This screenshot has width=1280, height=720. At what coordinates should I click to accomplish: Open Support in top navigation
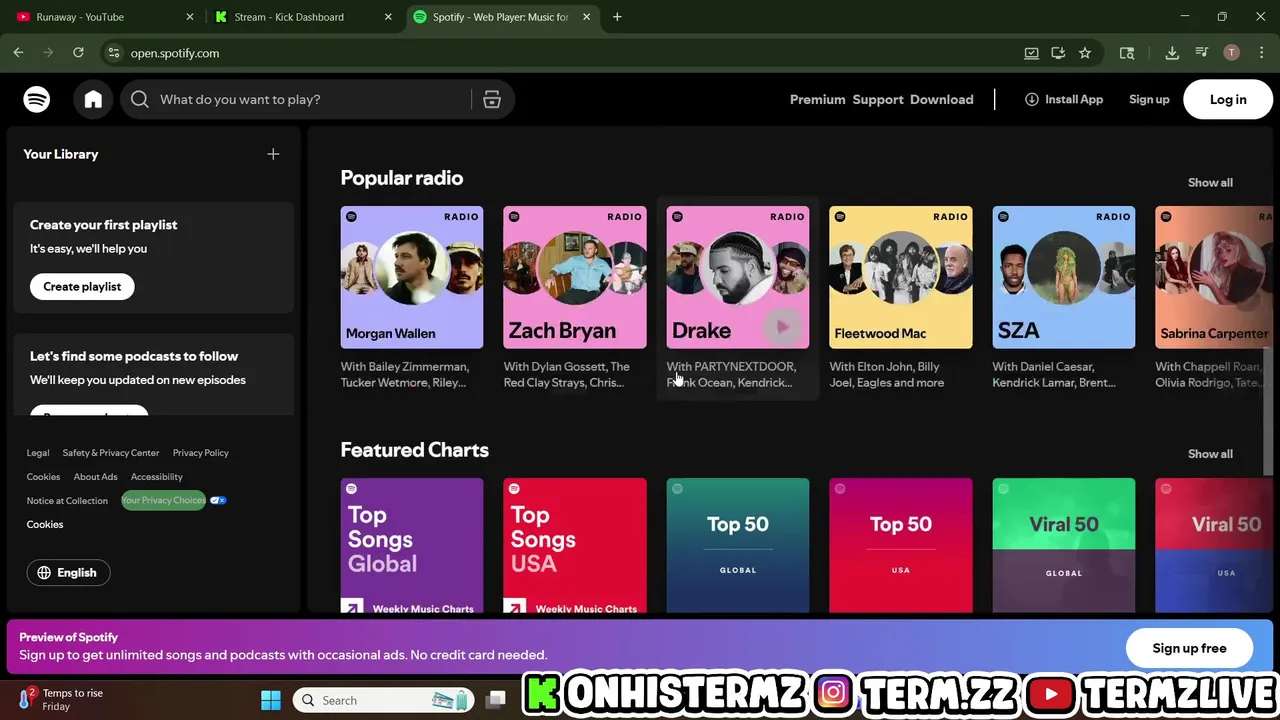pyautogui.click(x=878, y=99)
